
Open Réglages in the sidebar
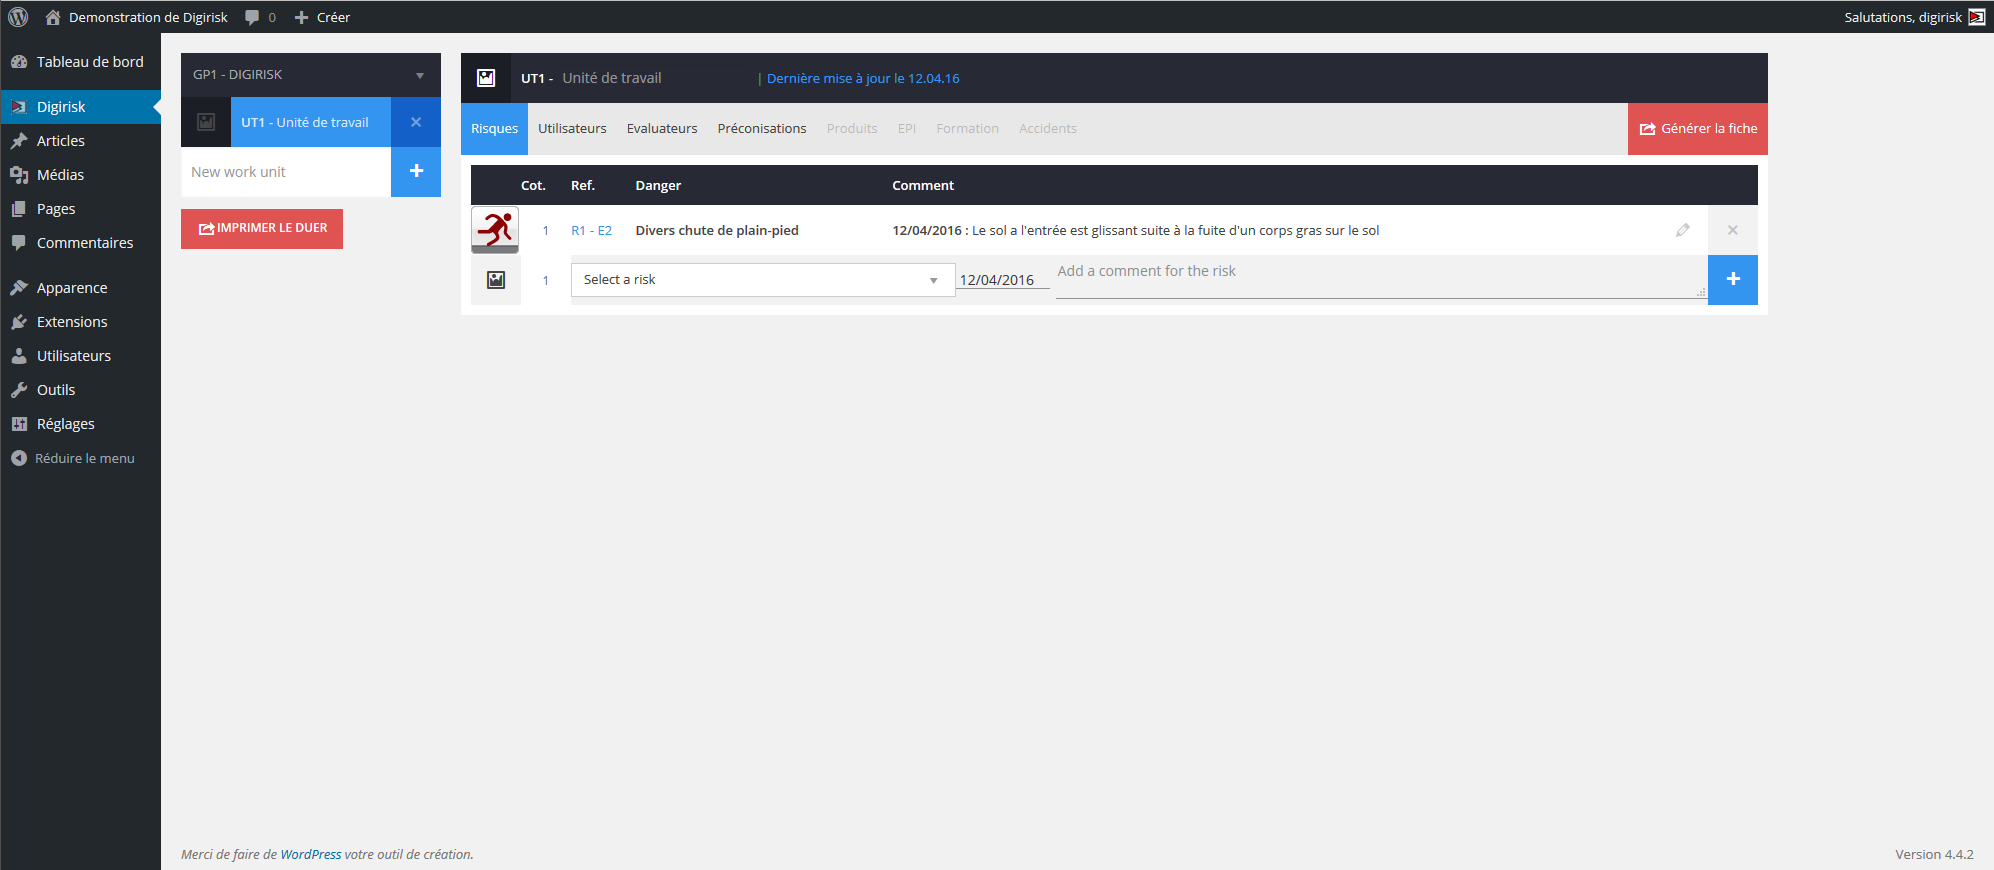80,424
